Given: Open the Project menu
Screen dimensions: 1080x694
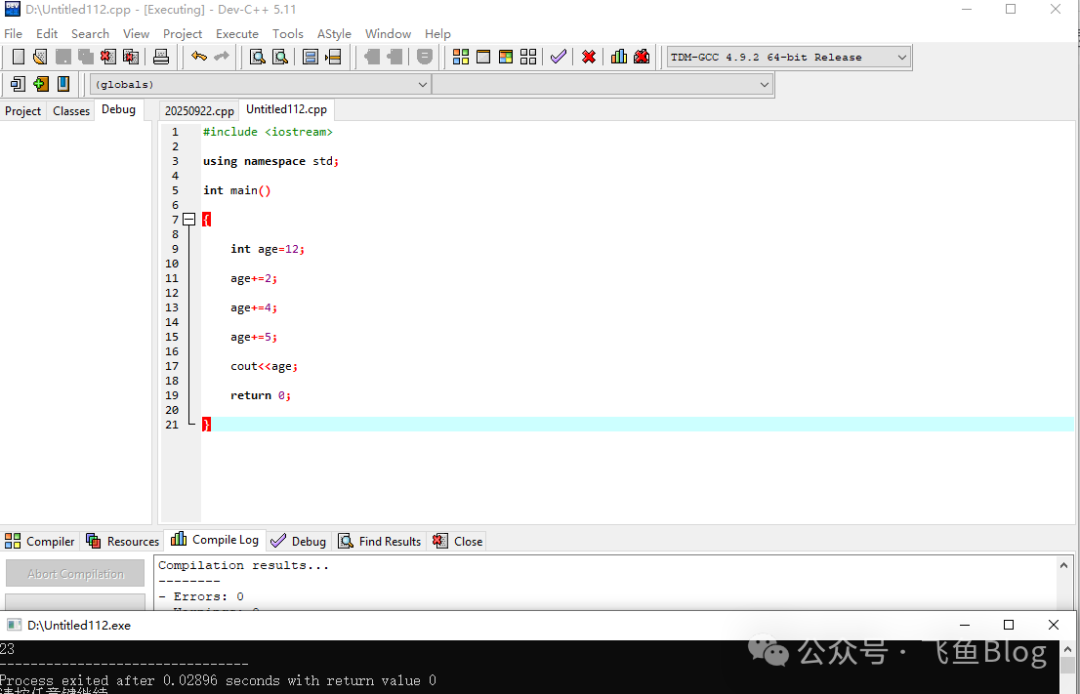Looking at the screenshot, I should pos(183,34).
